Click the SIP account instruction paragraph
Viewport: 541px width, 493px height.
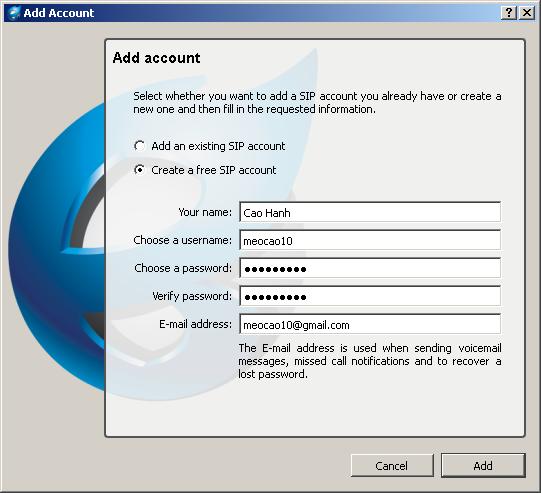[x=317, y=102]
